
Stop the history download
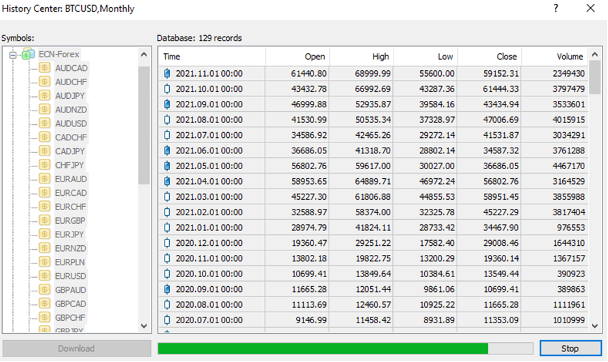[x=570, y=348]
